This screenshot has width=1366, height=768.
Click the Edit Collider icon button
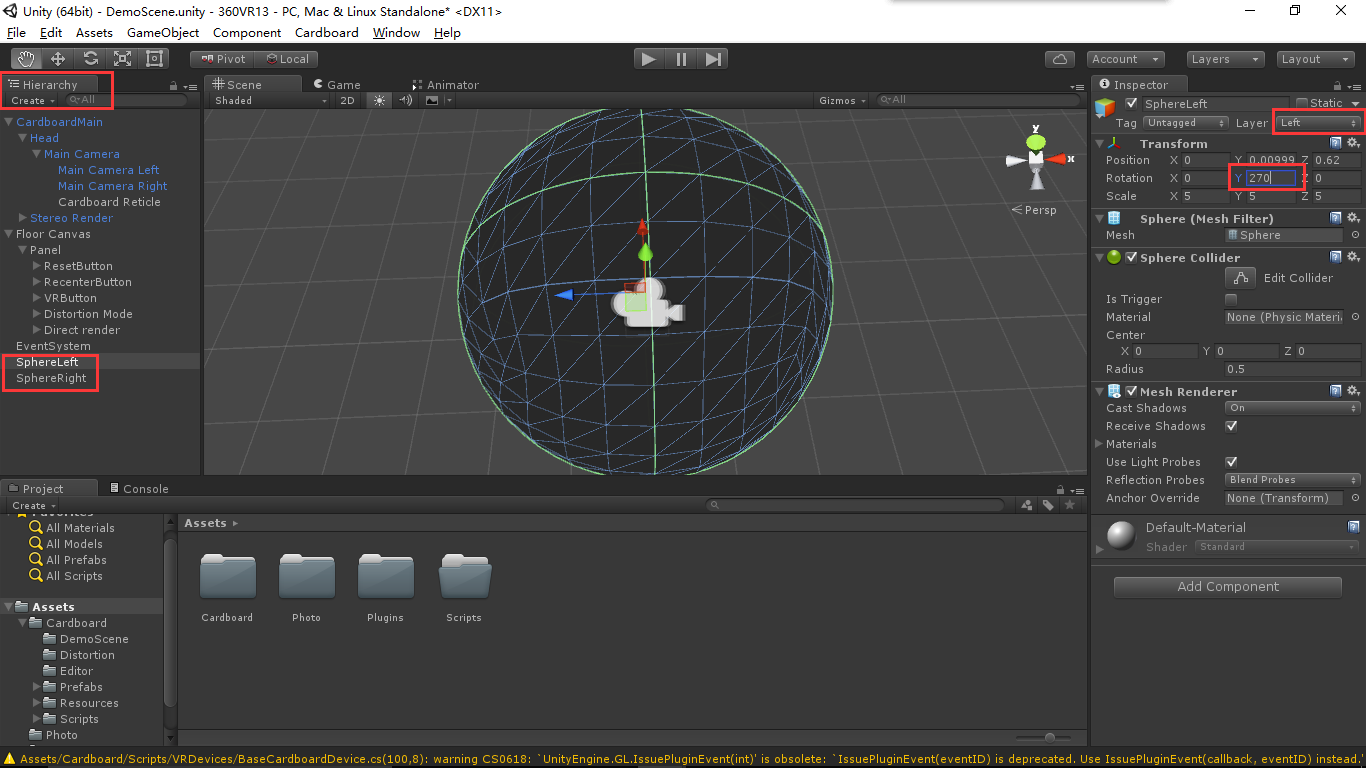1240,278
